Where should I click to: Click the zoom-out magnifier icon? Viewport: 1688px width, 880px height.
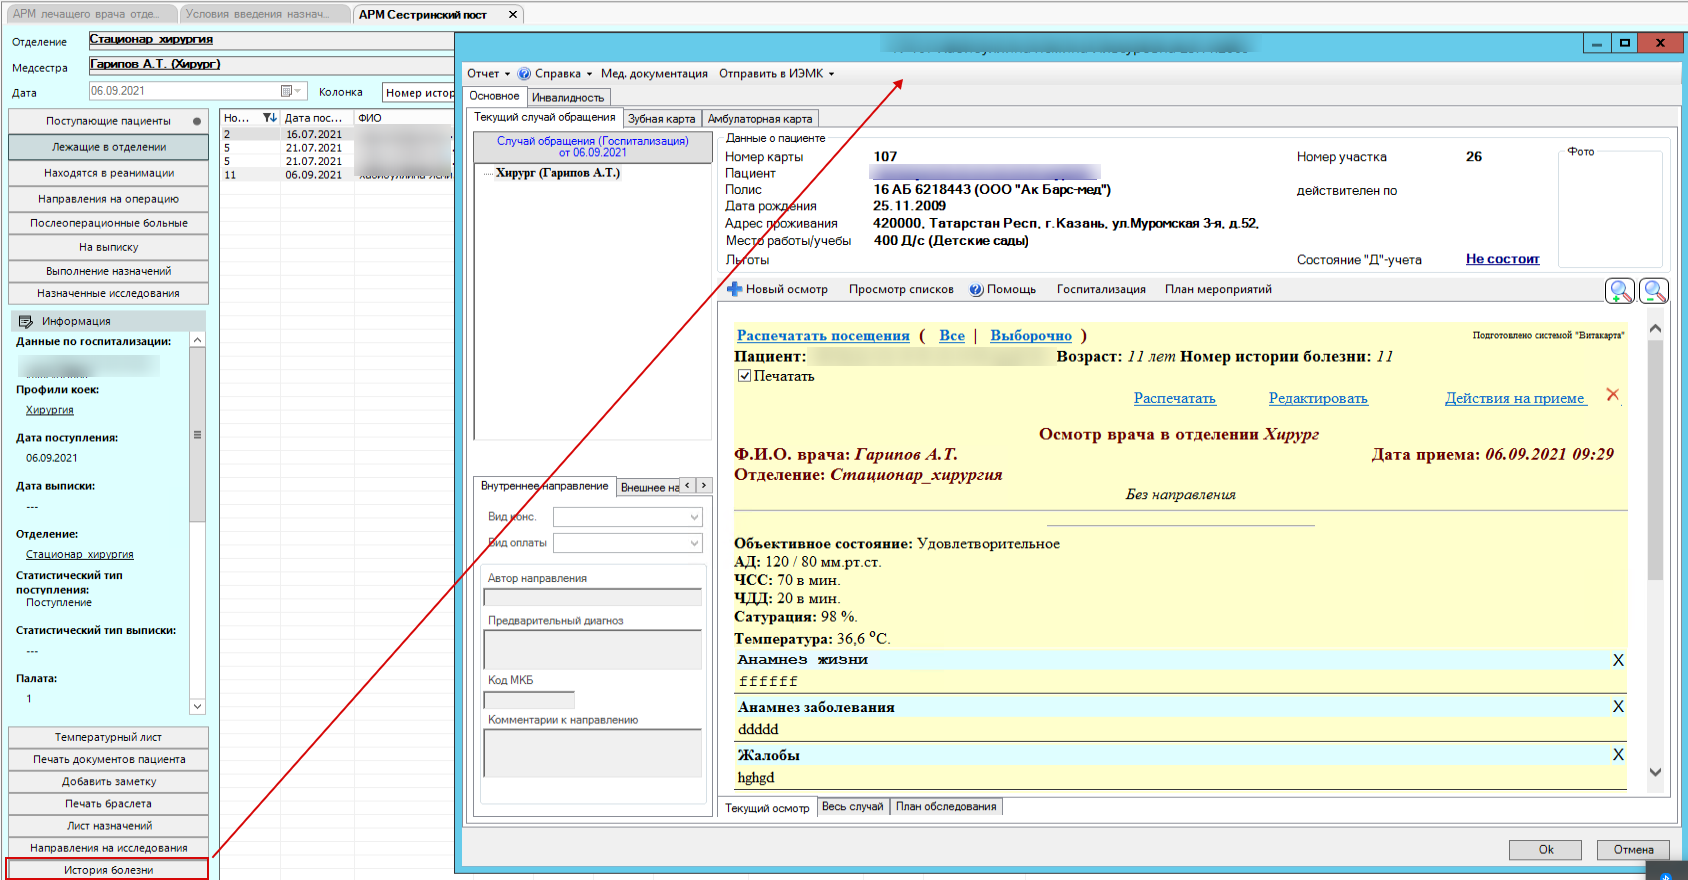coord(1654,291)
